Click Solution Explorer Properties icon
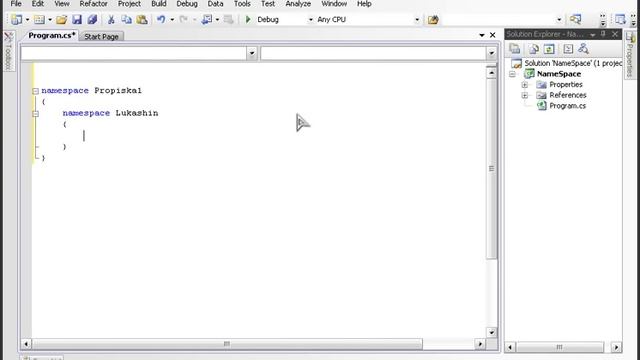Image resolution: width=640 pixels, height=360 pixels. click(515, 49)
